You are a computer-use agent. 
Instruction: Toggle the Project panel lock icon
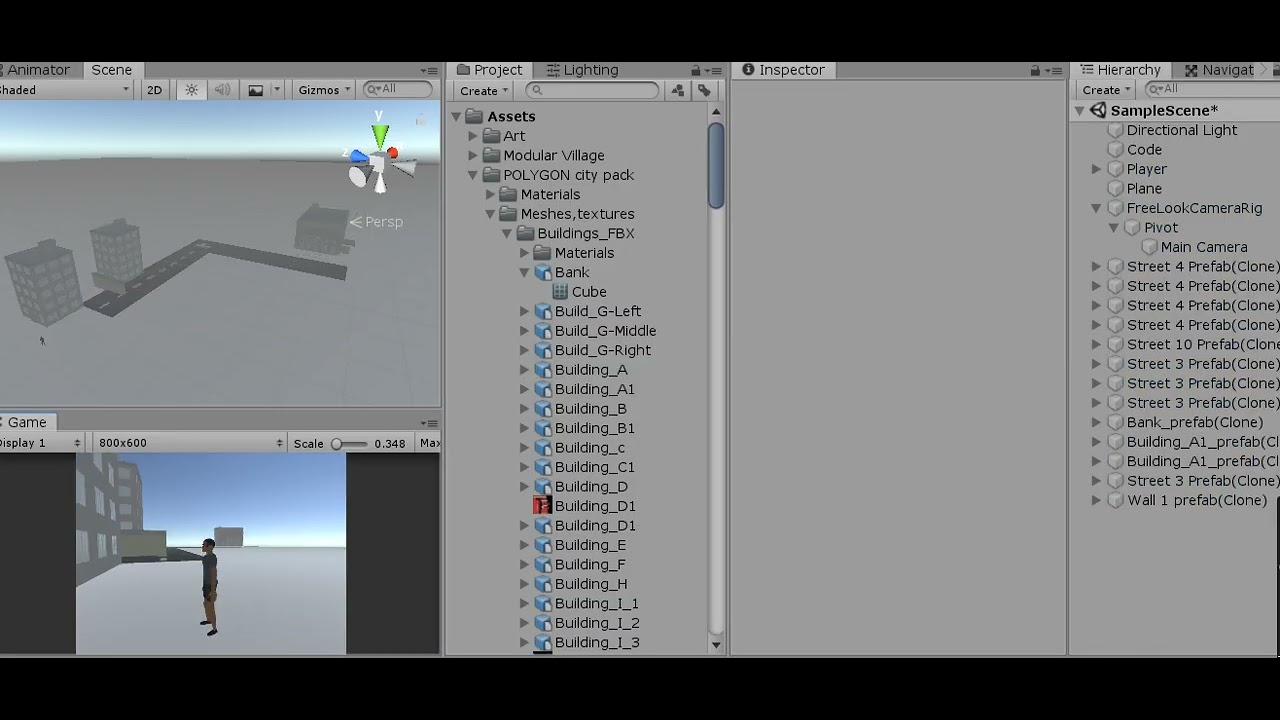[696, 70]
